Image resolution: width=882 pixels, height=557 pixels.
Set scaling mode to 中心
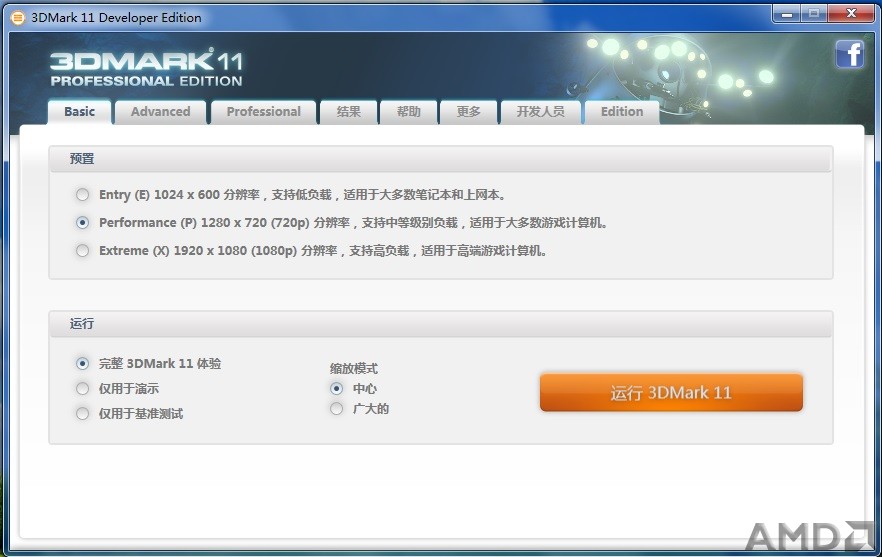336,388
